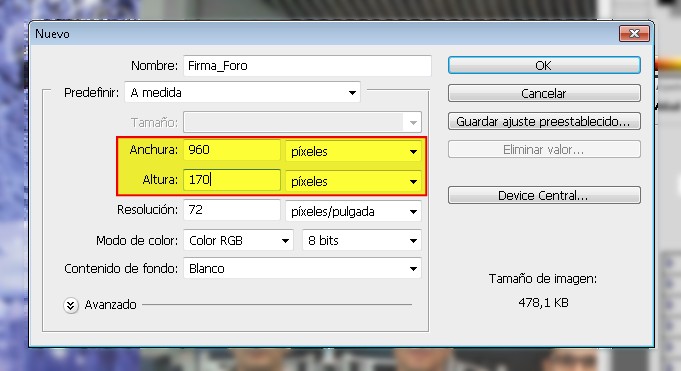This screenshot has height=371, width=681.
Task: Close the Nuevo dialog
Action: (x=634, y=33)
